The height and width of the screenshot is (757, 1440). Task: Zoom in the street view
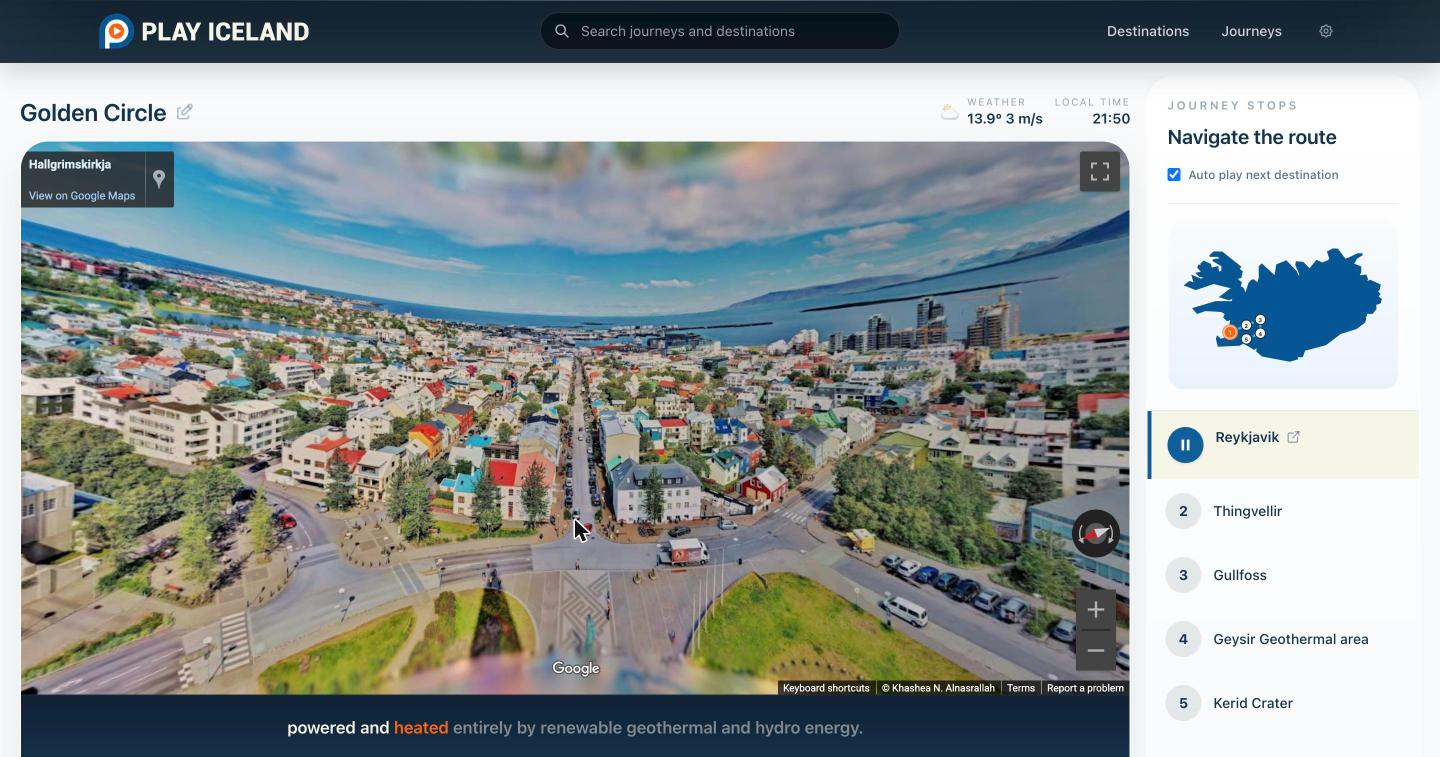[x=1096, y=609]
